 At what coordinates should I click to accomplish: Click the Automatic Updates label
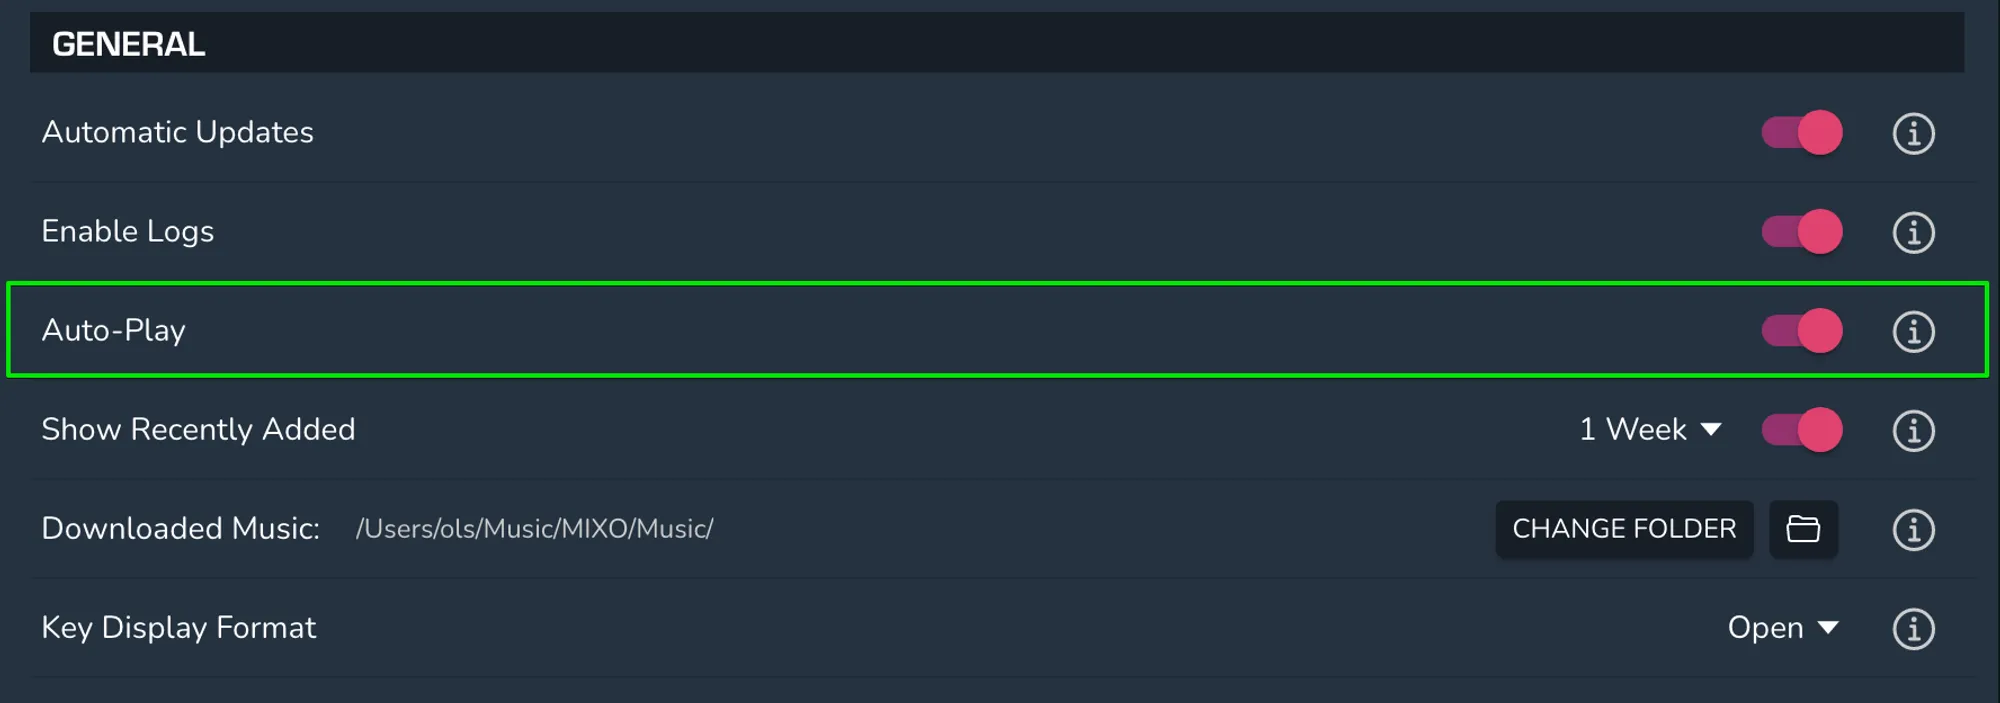point(178,133)
